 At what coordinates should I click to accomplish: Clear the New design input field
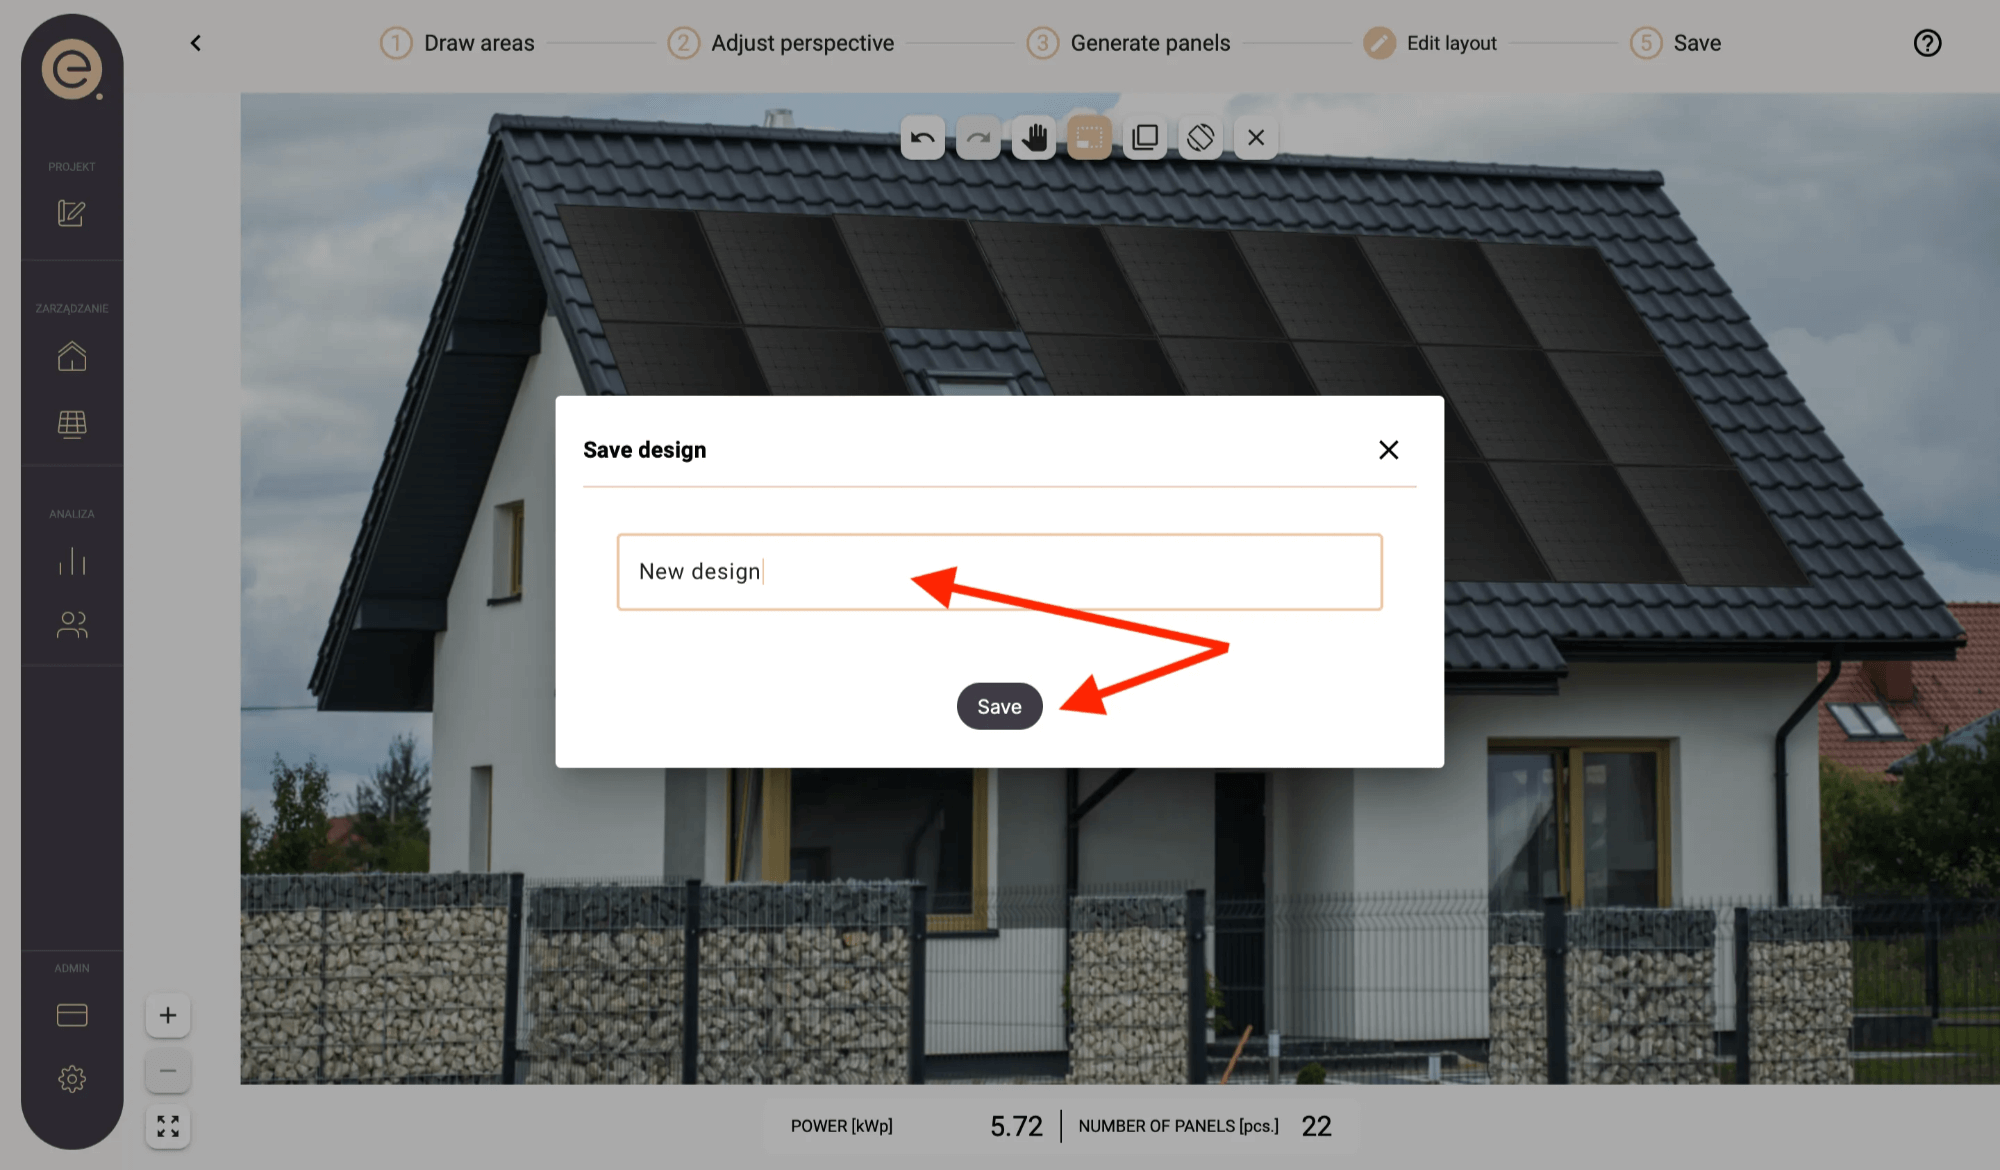coord(1000,571)
